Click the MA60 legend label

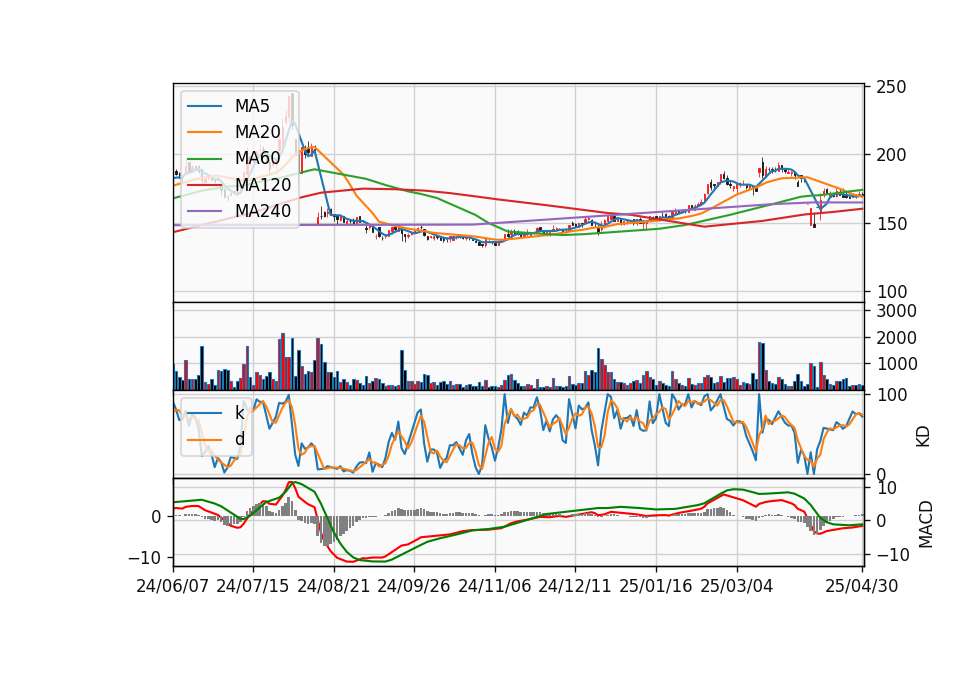click(x=257, y=159)
